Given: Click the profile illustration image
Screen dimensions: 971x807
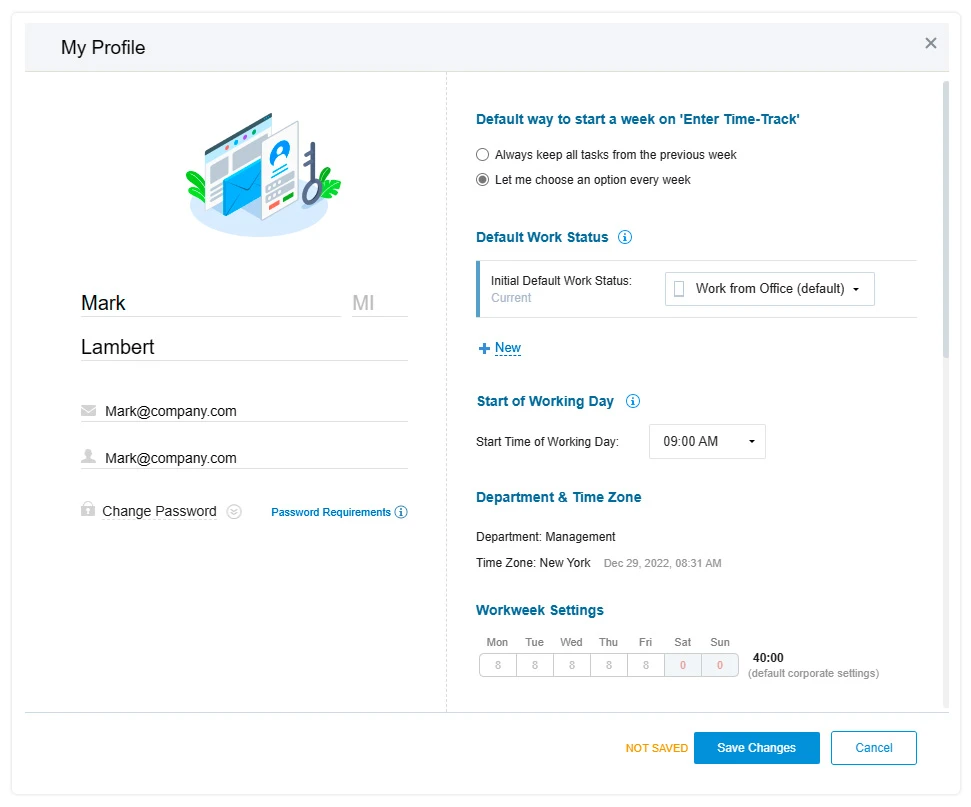Looking at the screenshot, I should coord(263,173).
